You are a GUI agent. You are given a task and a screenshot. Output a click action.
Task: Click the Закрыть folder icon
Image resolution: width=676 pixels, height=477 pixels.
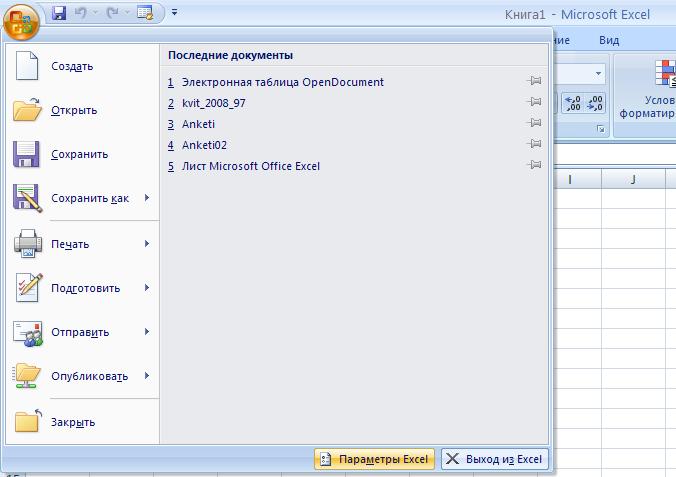click(x=28, y=421)
